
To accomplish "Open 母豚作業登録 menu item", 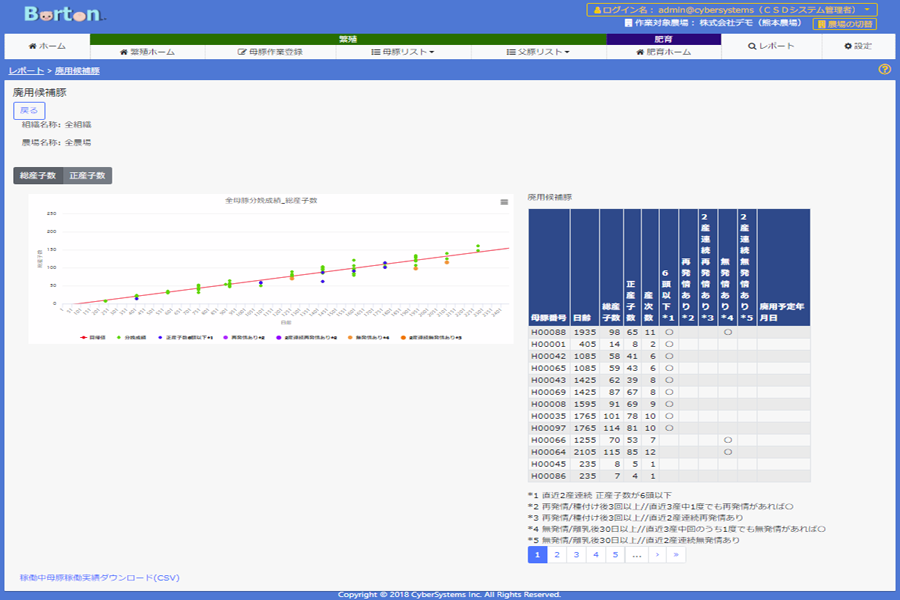I will pyautogui.click(x=270, y=52).
